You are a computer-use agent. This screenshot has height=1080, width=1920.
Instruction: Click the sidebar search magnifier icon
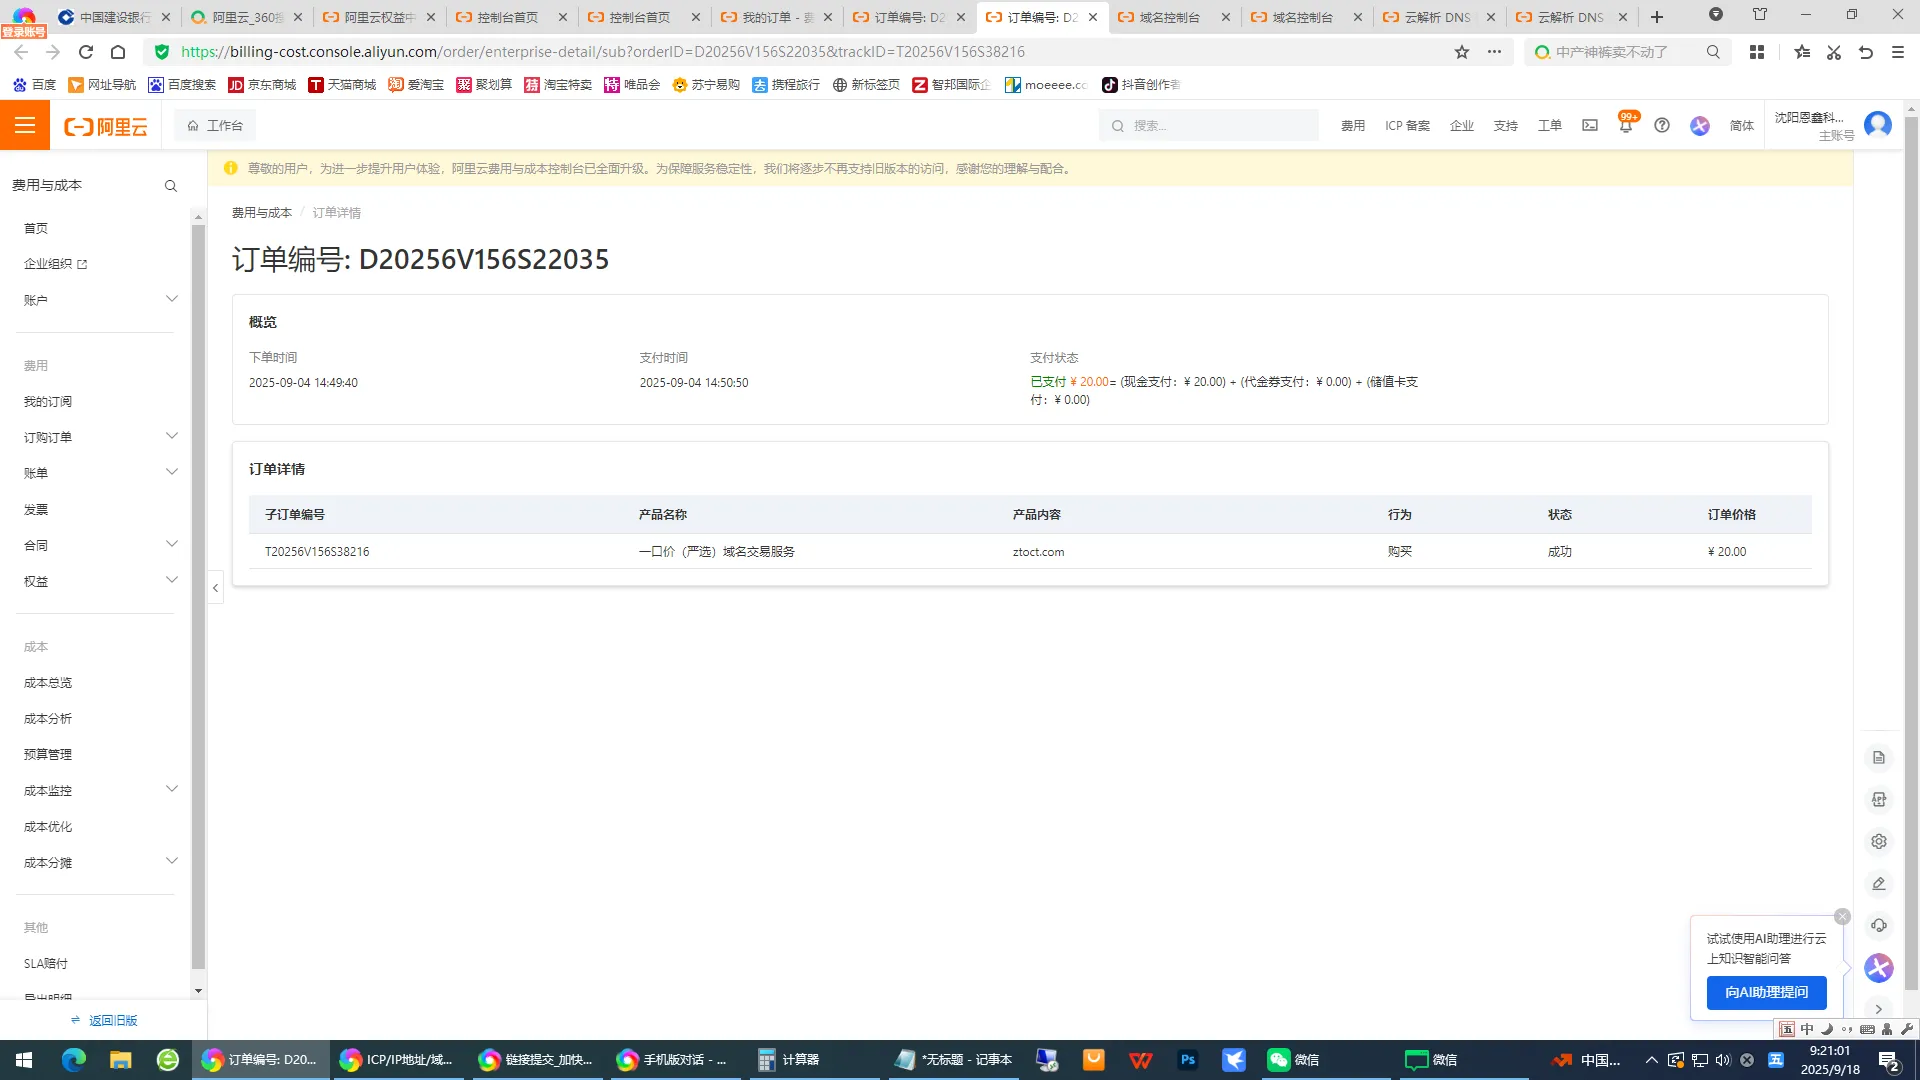coord(171,186)
